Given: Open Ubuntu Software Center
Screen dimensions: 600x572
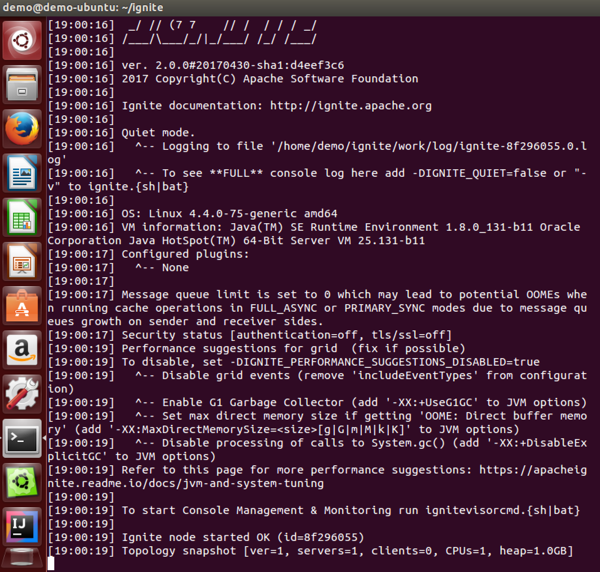Looking at the screenshot, I should (x=22, y=306).
